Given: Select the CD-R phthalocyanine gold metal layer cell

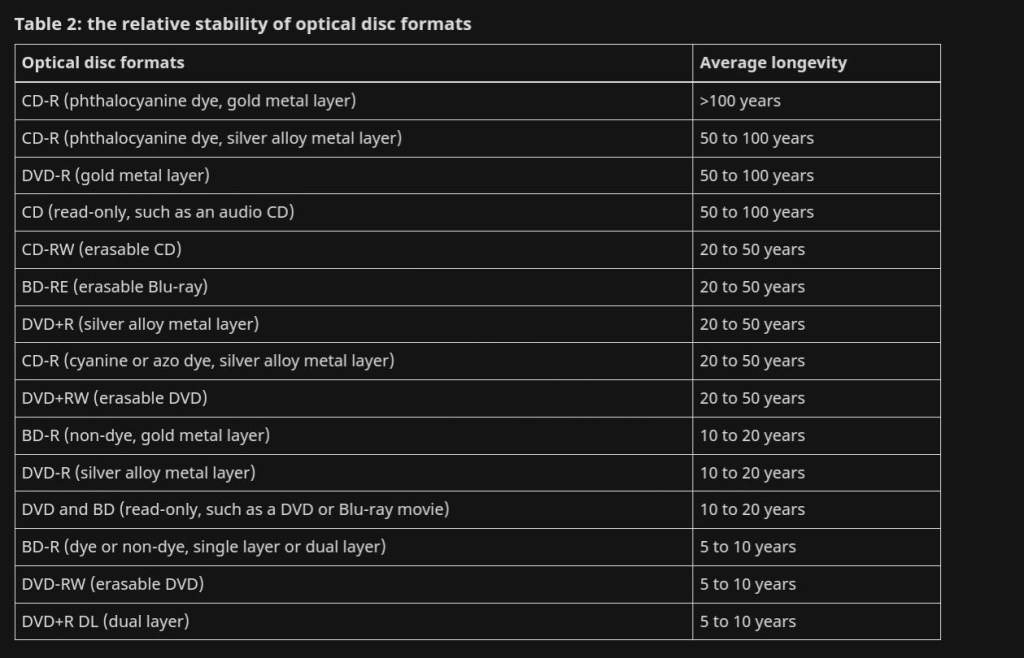Looking at the screenshot, I should [x=189, y=101].
